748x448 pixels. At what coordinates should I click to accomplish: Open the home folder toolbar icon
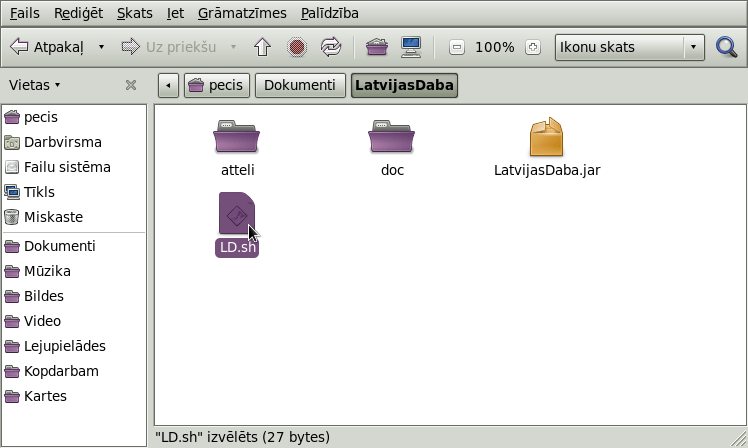(x=377, y=47)
